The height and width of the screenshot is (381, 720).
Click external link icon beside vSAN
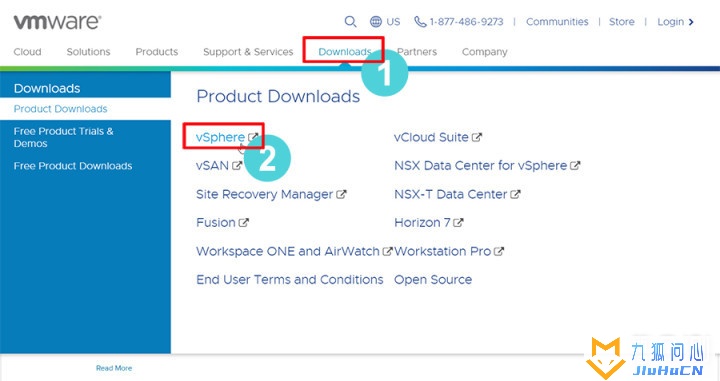236,166
